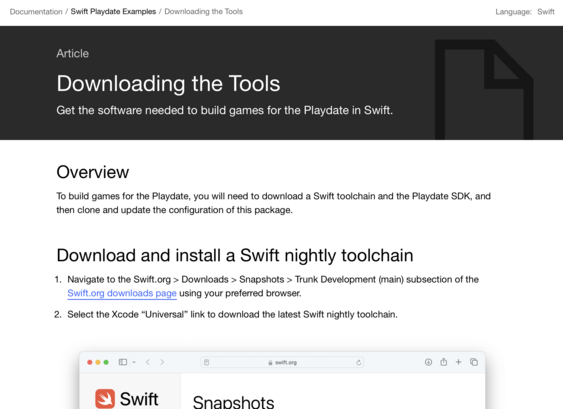Screen dimensions: 563x409
Task: Click the lock icon beside swift.org
Action: (x=270, y=363)
